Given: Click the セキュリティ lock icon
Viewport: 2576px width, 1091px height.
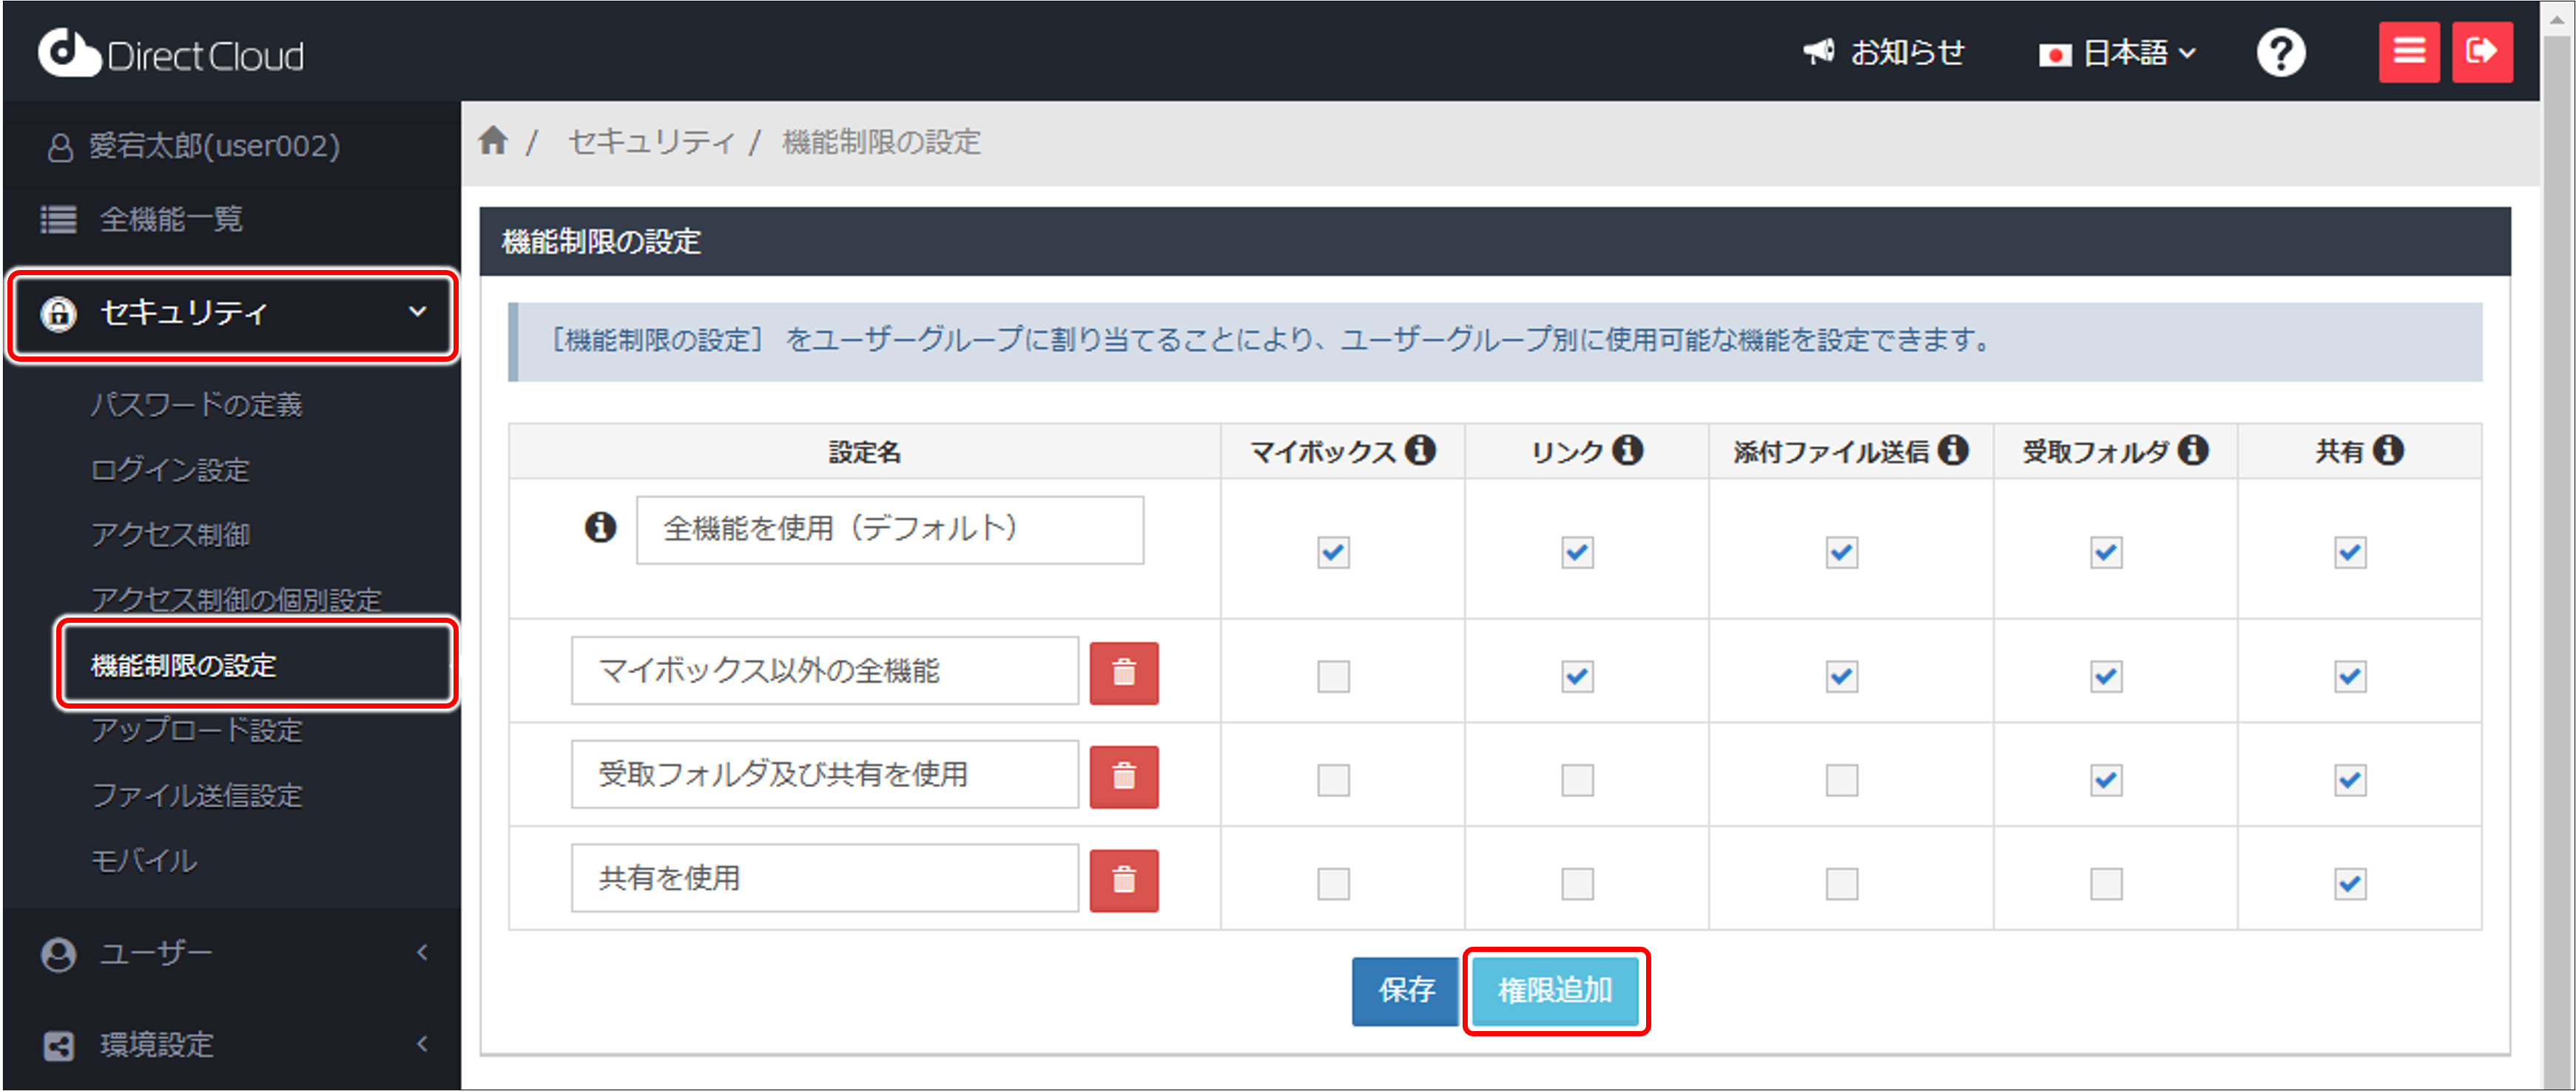Looking at the screenshot, I should [x=58, y=313].
